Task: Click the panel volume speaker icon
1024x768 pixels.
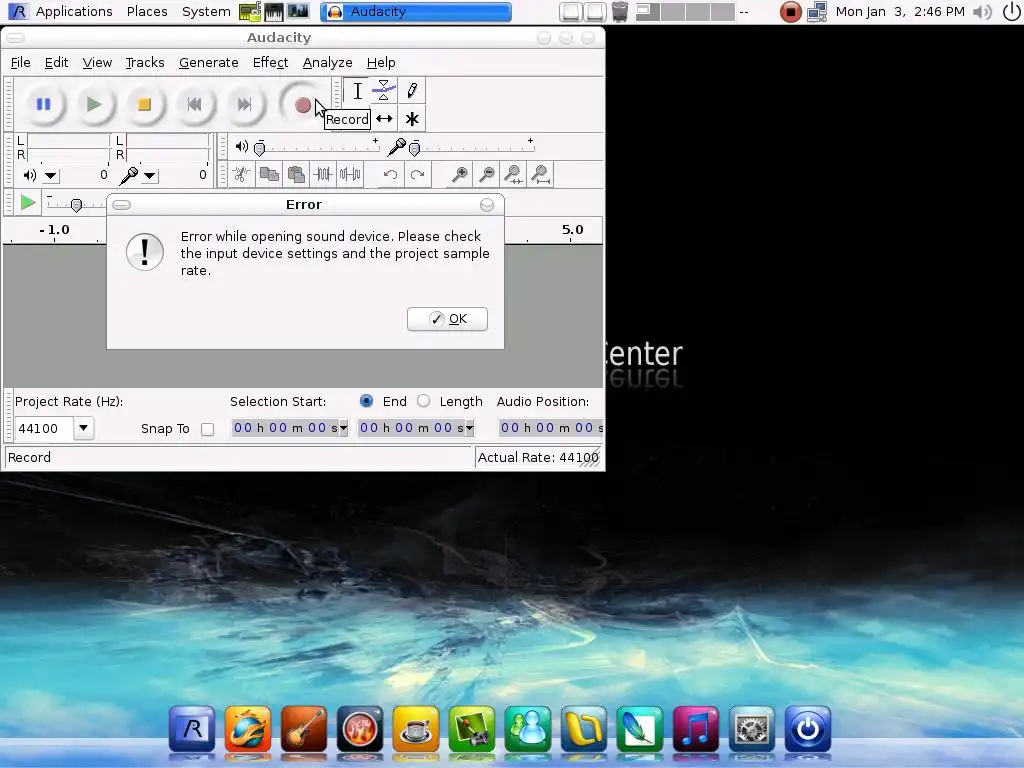Action: [982, 12]
